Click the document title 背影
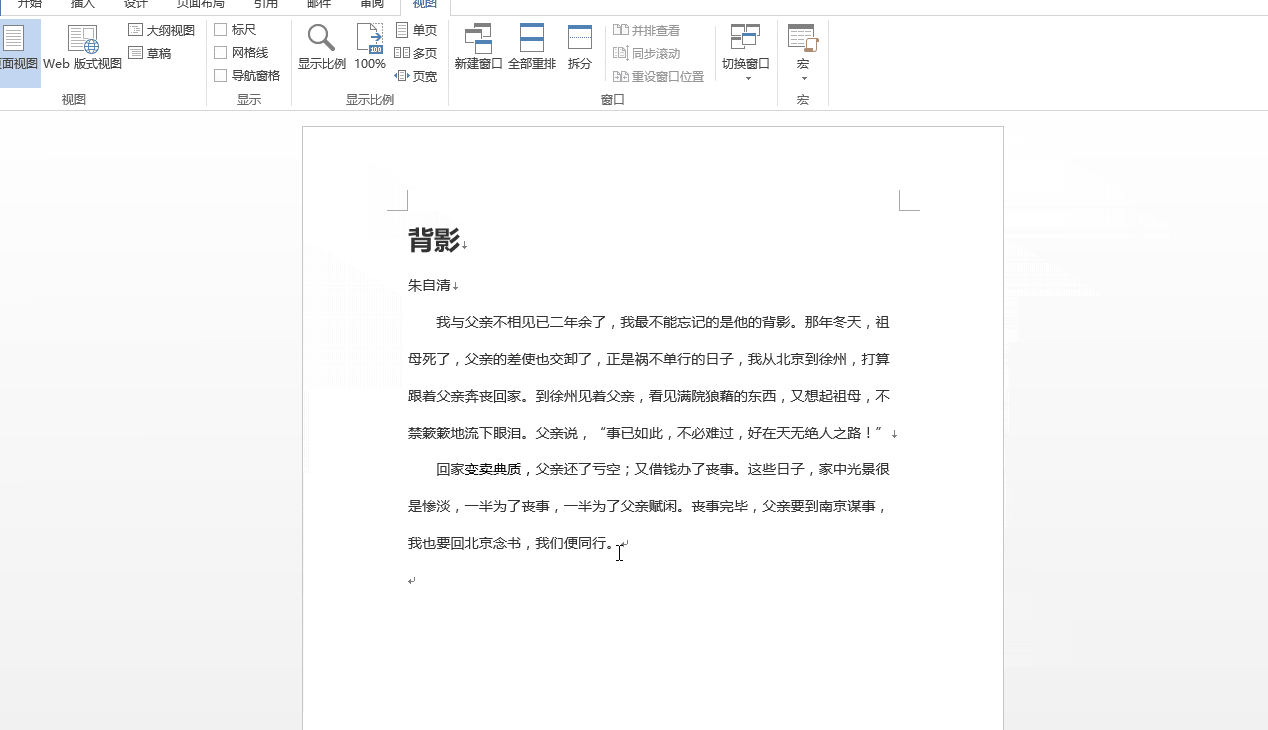This screenshot has height=730, width=1268. pos(434,241)
